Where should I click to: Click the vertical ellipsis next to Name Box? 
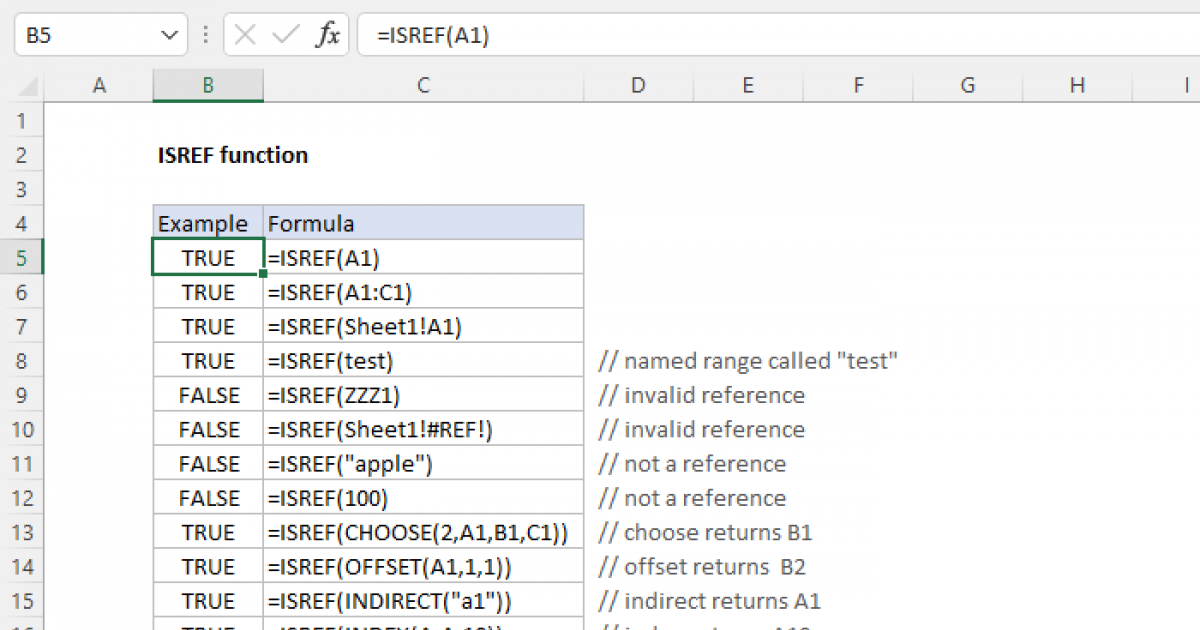click(204, 34)
